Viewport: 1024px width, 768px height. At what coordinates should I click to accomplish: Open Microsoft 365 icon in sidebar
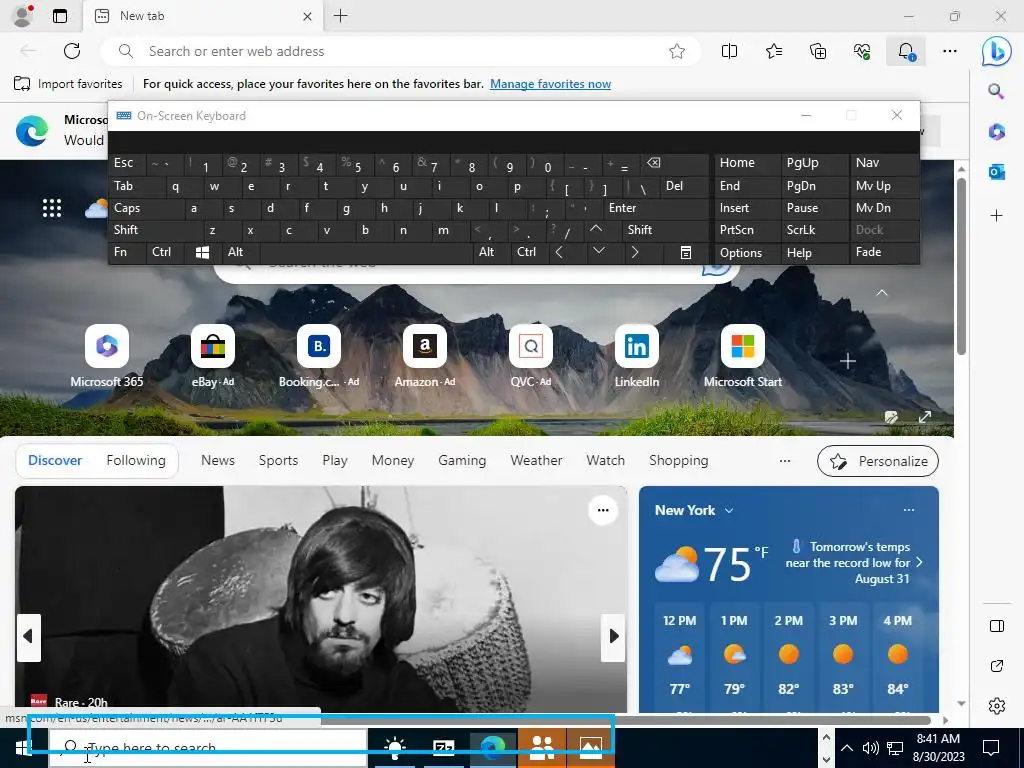click(x=996, y=131)
